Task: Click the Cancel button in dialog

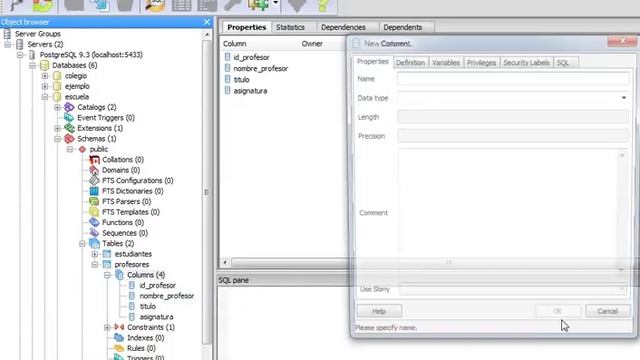Action: pos(608,311)
